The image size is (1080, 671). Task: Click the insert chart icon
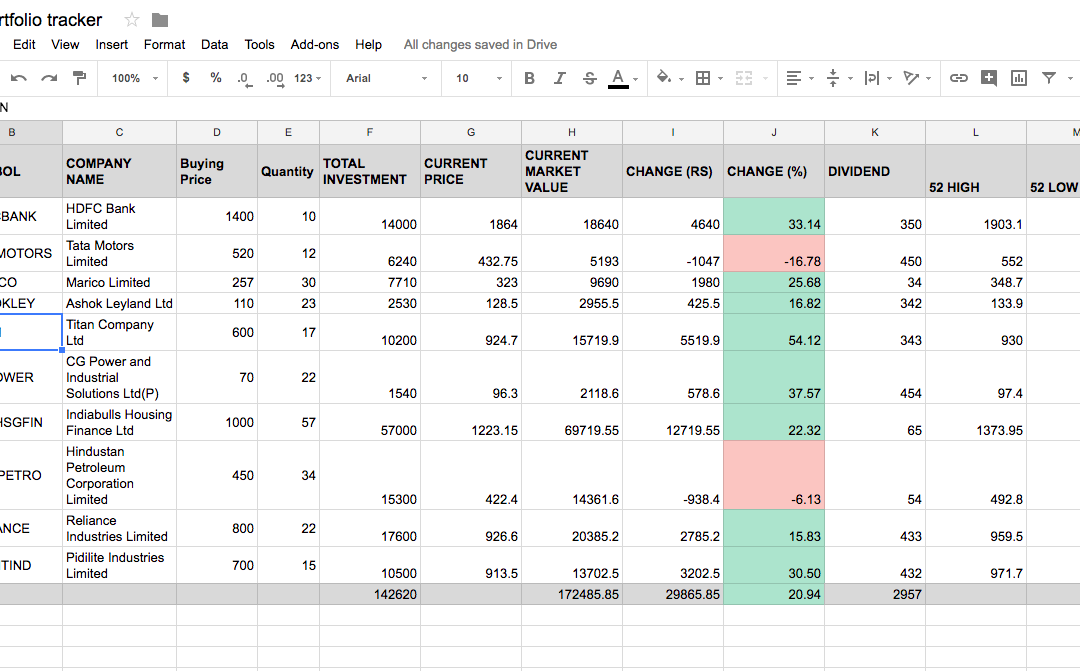1019,79
